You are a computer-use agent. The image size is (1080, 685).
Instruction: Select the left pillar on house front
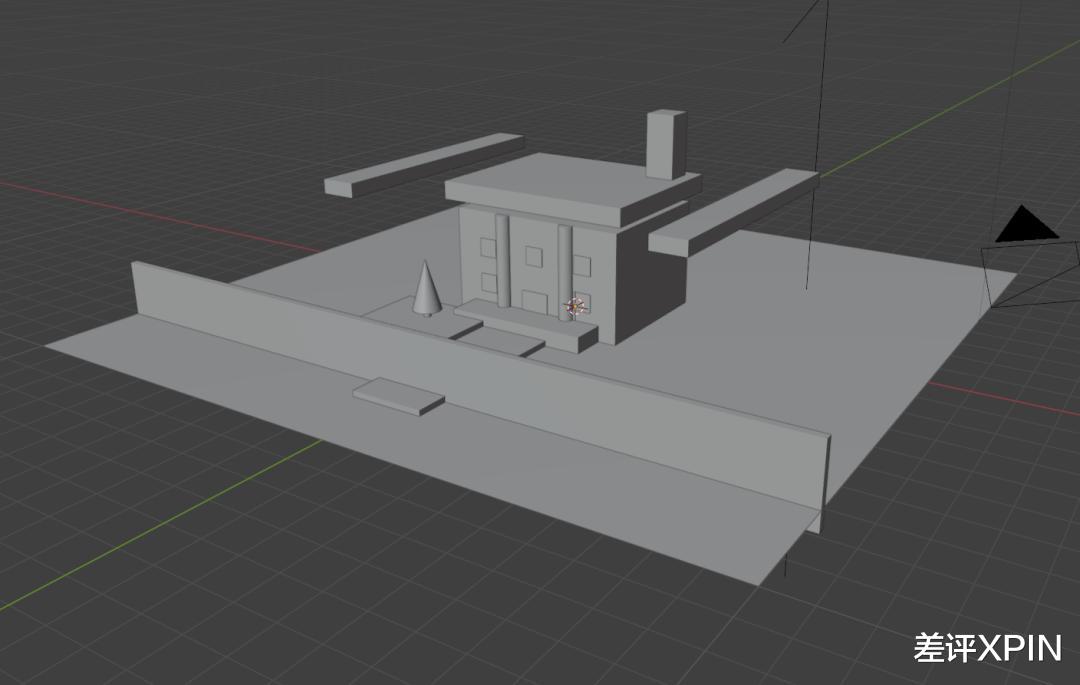click(502, 260)
